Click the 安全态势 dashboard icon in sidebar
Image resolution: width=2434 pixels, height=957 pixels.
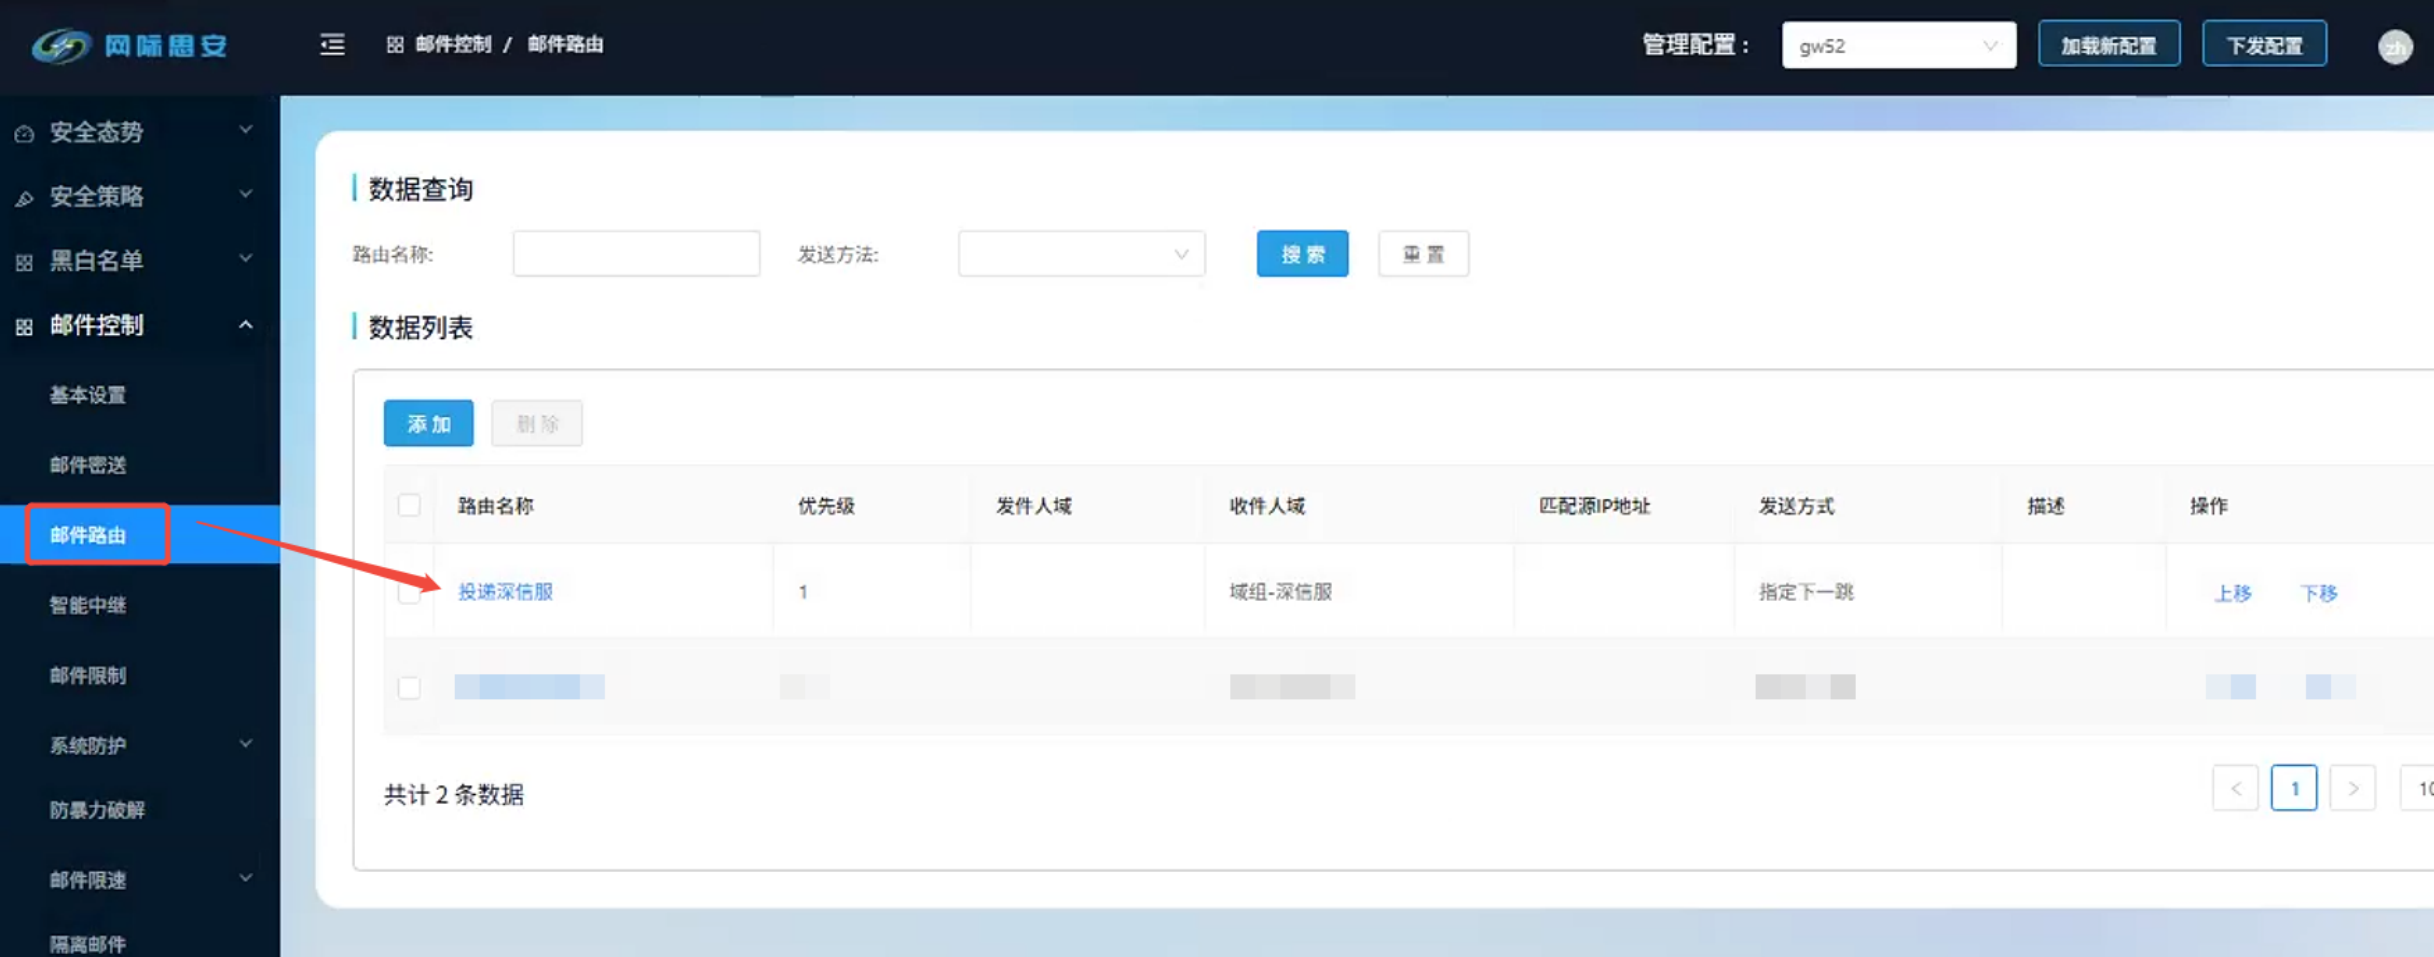click(25, 133)
